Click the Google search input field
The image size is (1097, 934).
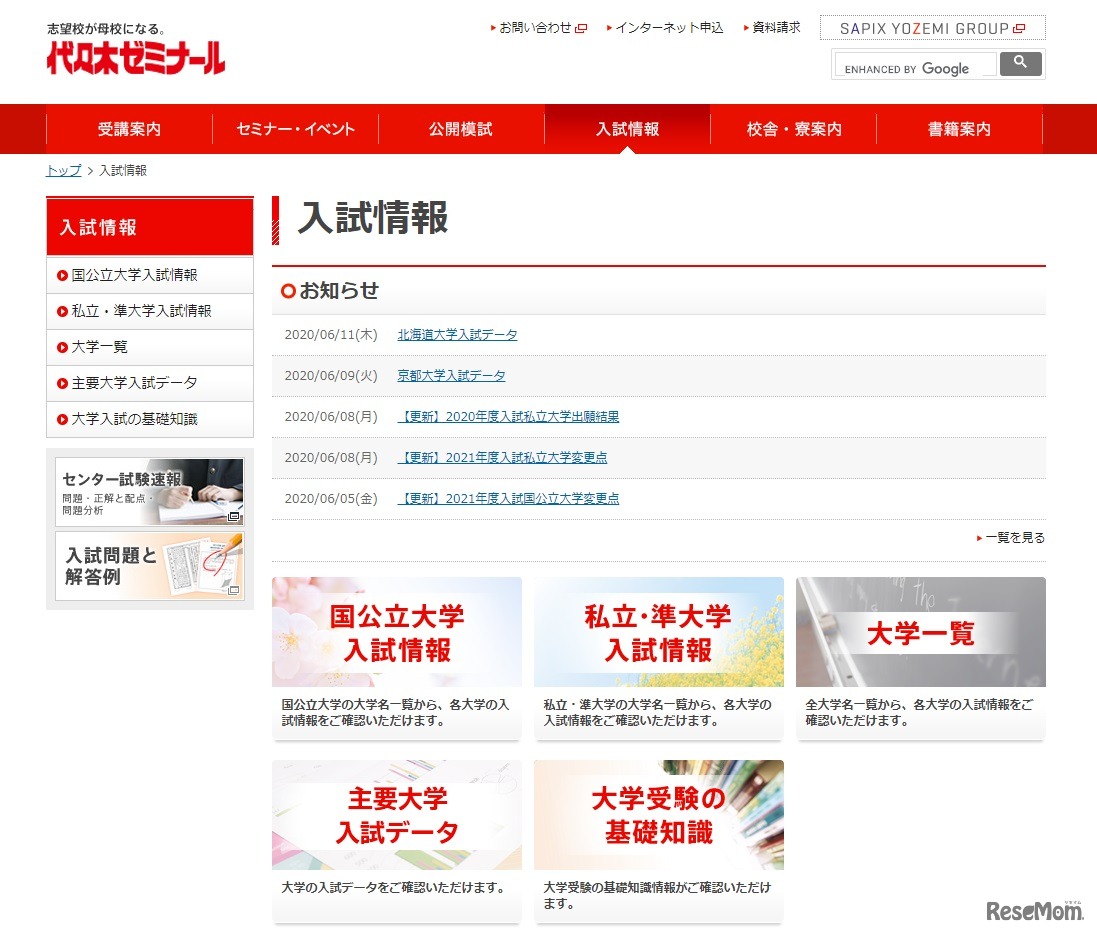click(x=915, y=67)
